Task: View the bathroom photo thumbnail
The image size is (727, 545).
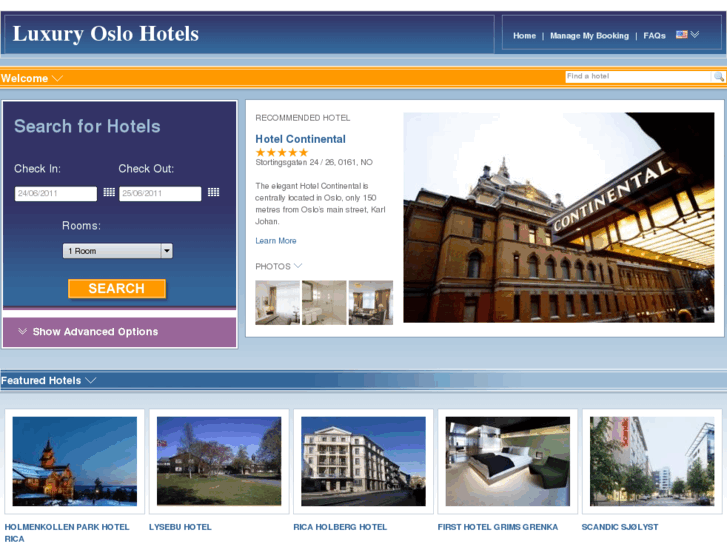Action: pyautogui.click(x=324, y=302)
